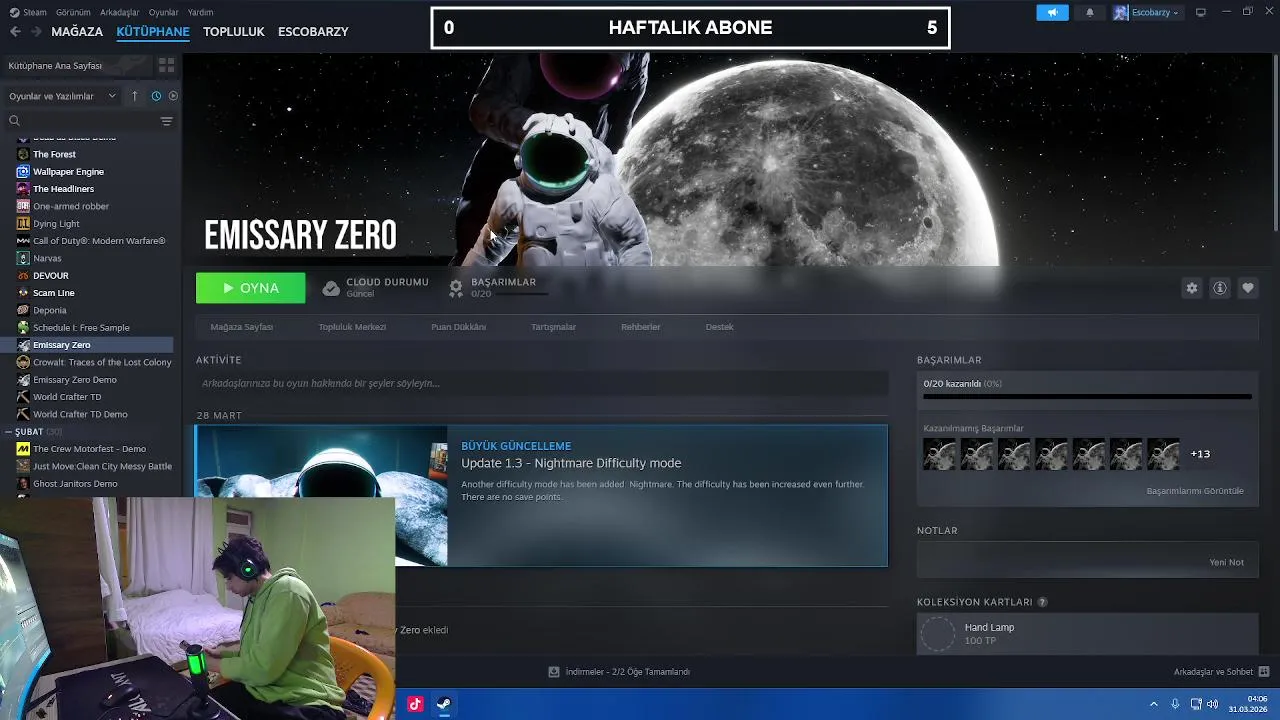This screenshot has width=1280, height=720.
Task: Open the Rehberler link
Action: 640,327
